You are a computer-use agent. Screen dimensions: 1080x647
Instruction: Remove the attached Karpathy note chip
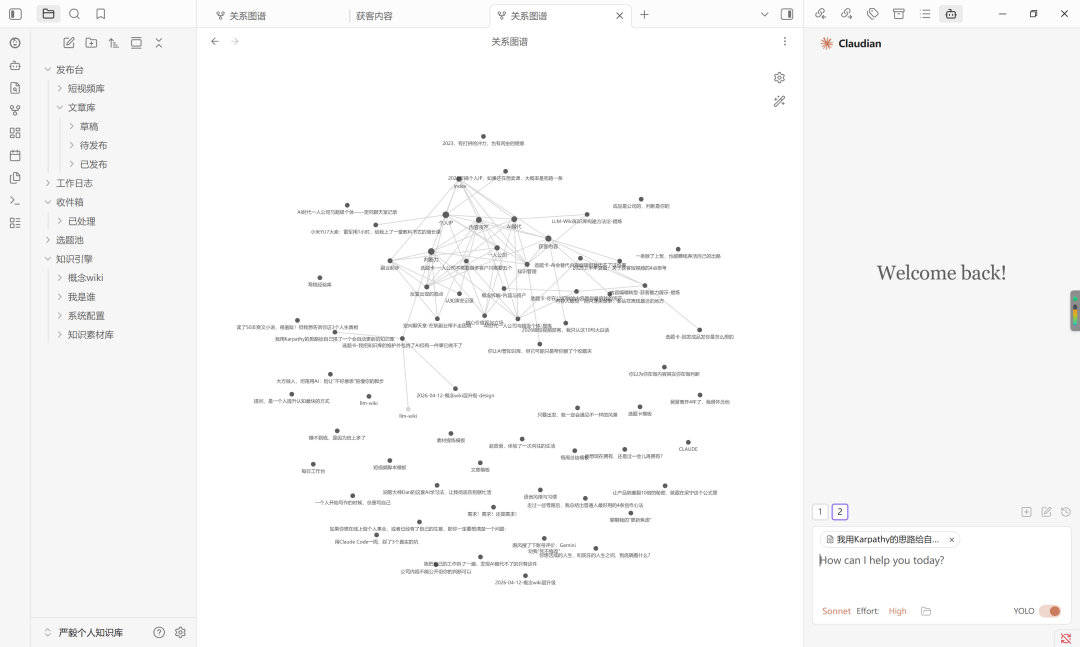(x=952, y=539)
